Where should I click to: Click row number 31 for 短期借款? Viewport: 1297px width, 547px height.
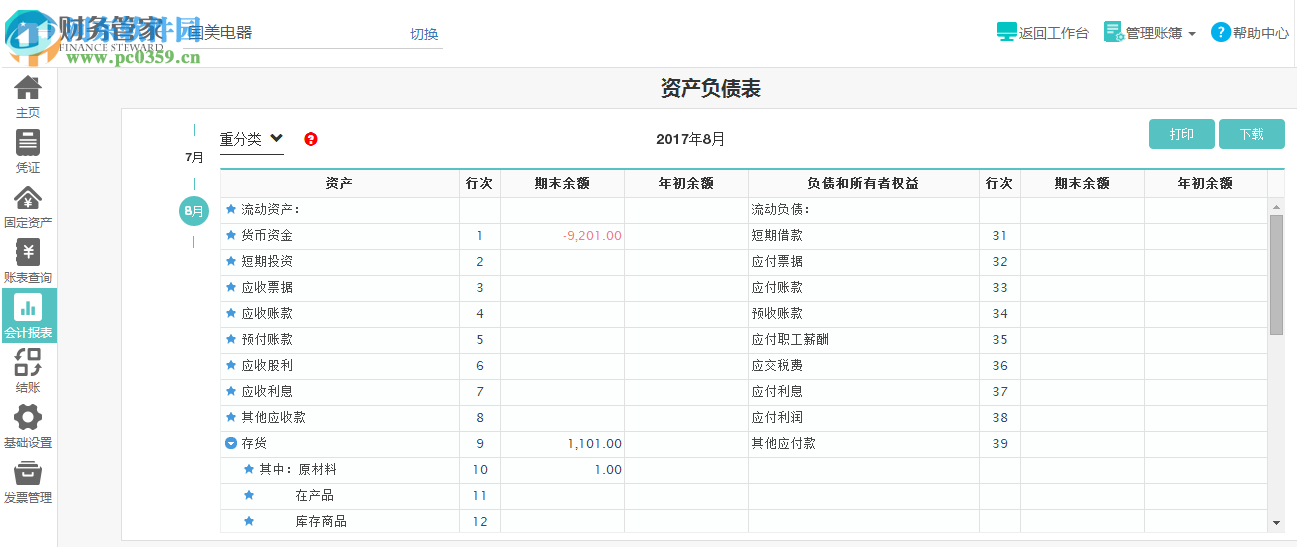1000,236
